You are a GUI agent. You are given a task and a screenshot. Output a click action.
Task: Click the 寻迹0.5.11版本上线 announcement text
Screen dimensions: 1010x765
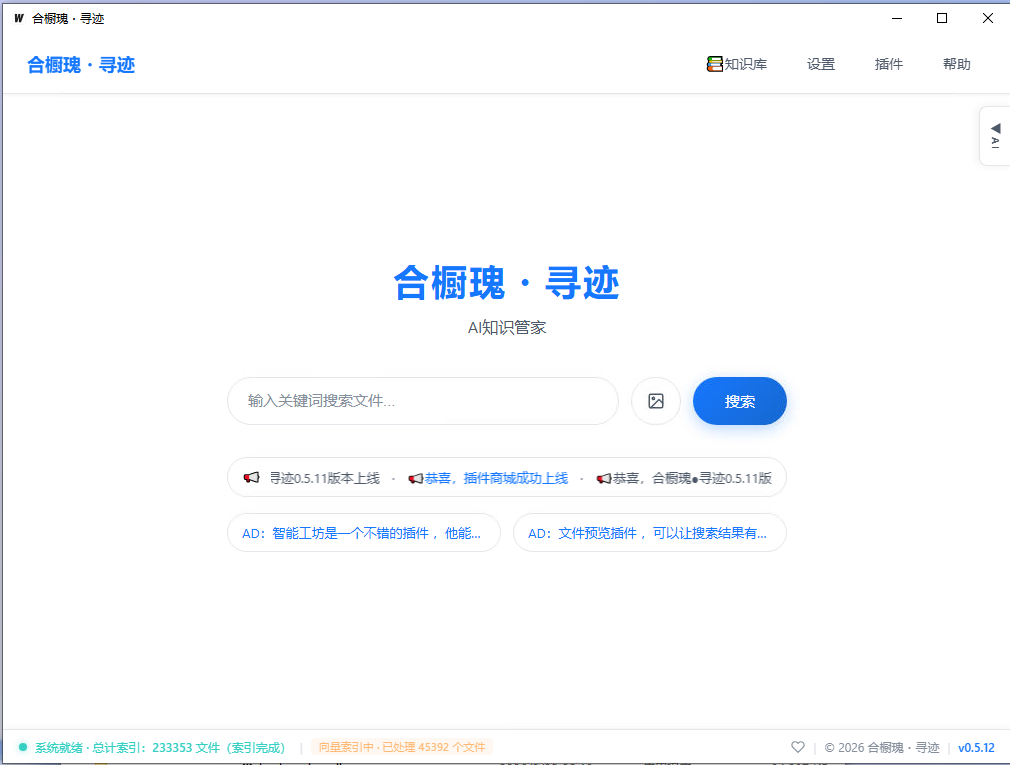(x=325, y=478)
